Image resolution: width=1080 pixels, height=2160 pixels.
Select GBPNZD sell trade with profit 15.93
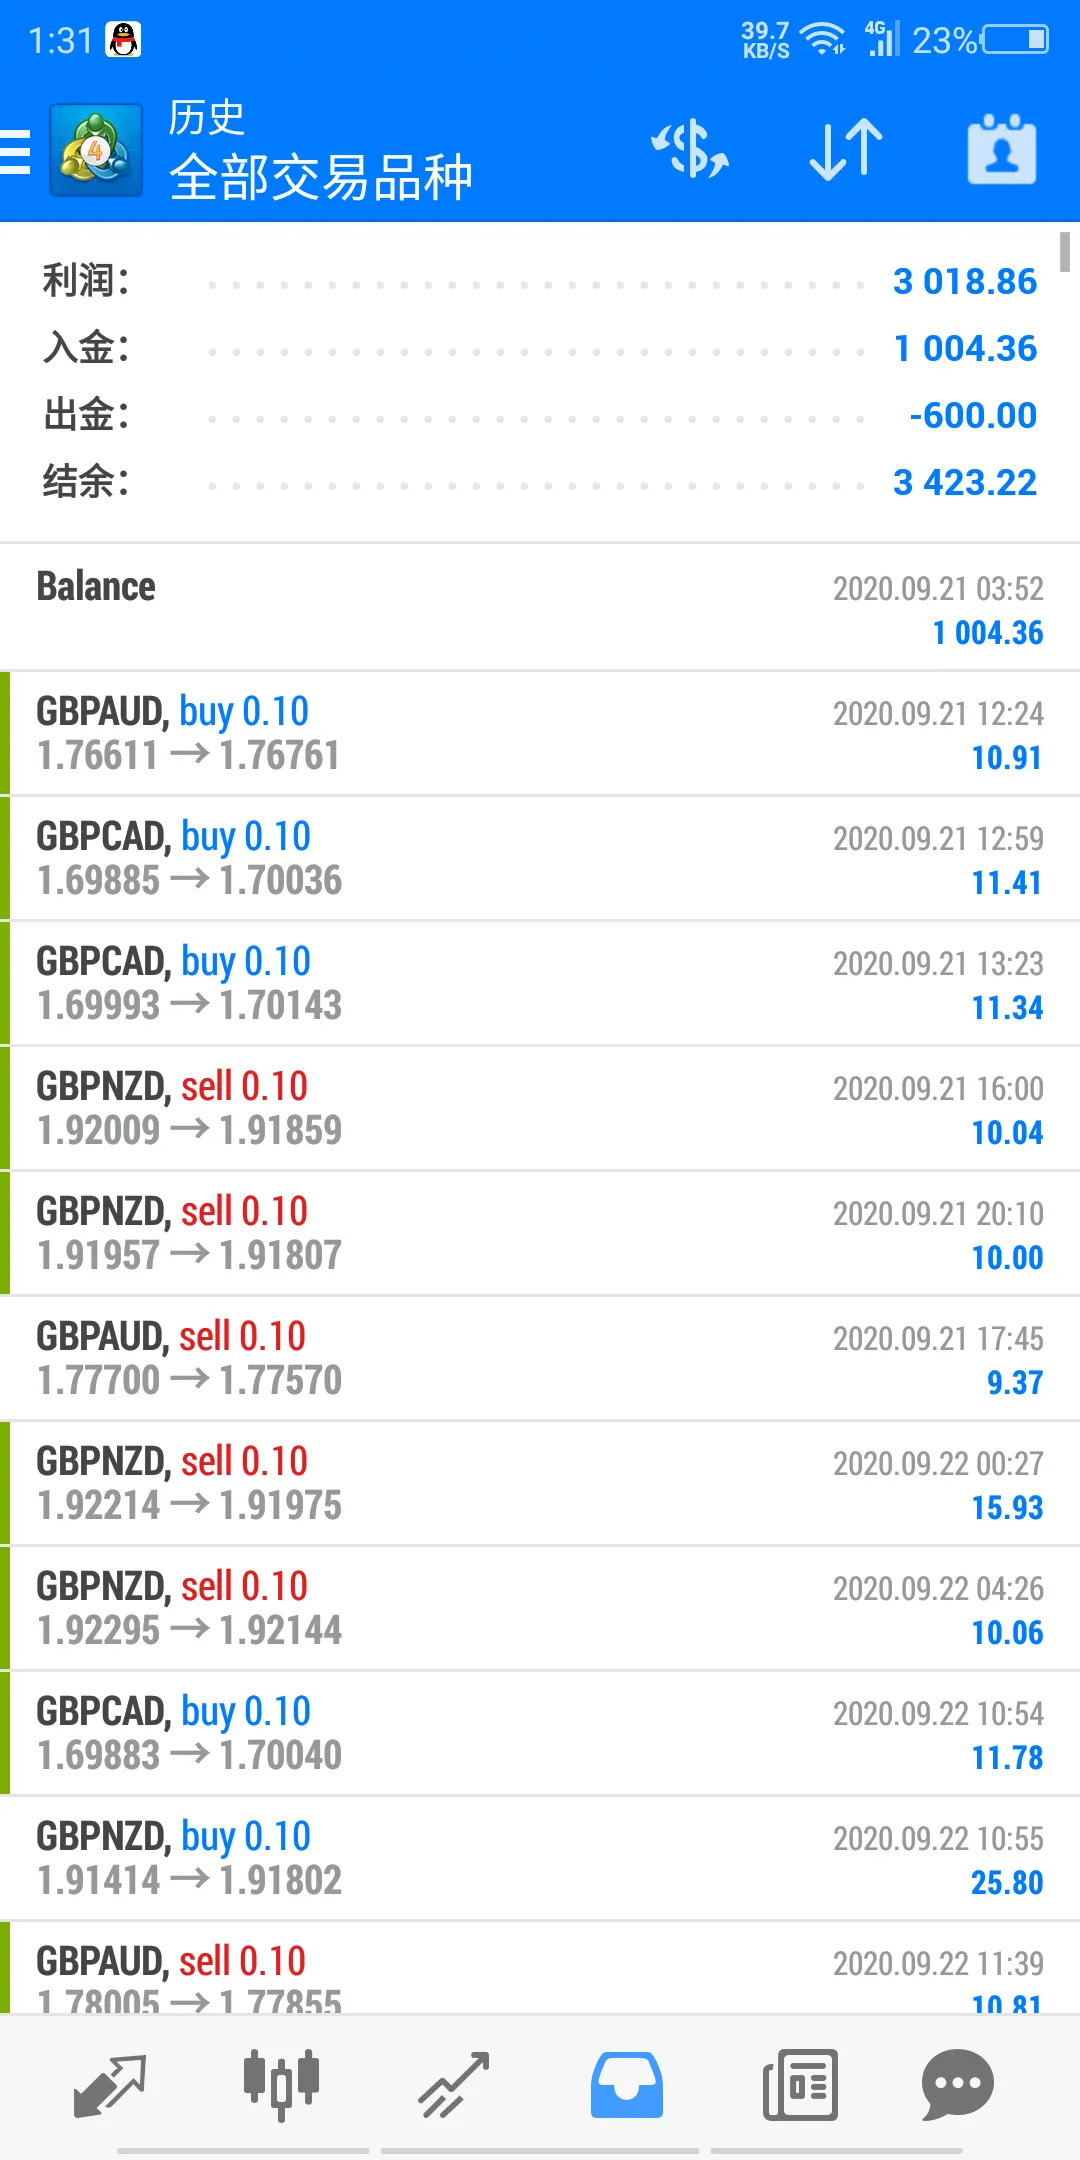[x=540, y=1484]
